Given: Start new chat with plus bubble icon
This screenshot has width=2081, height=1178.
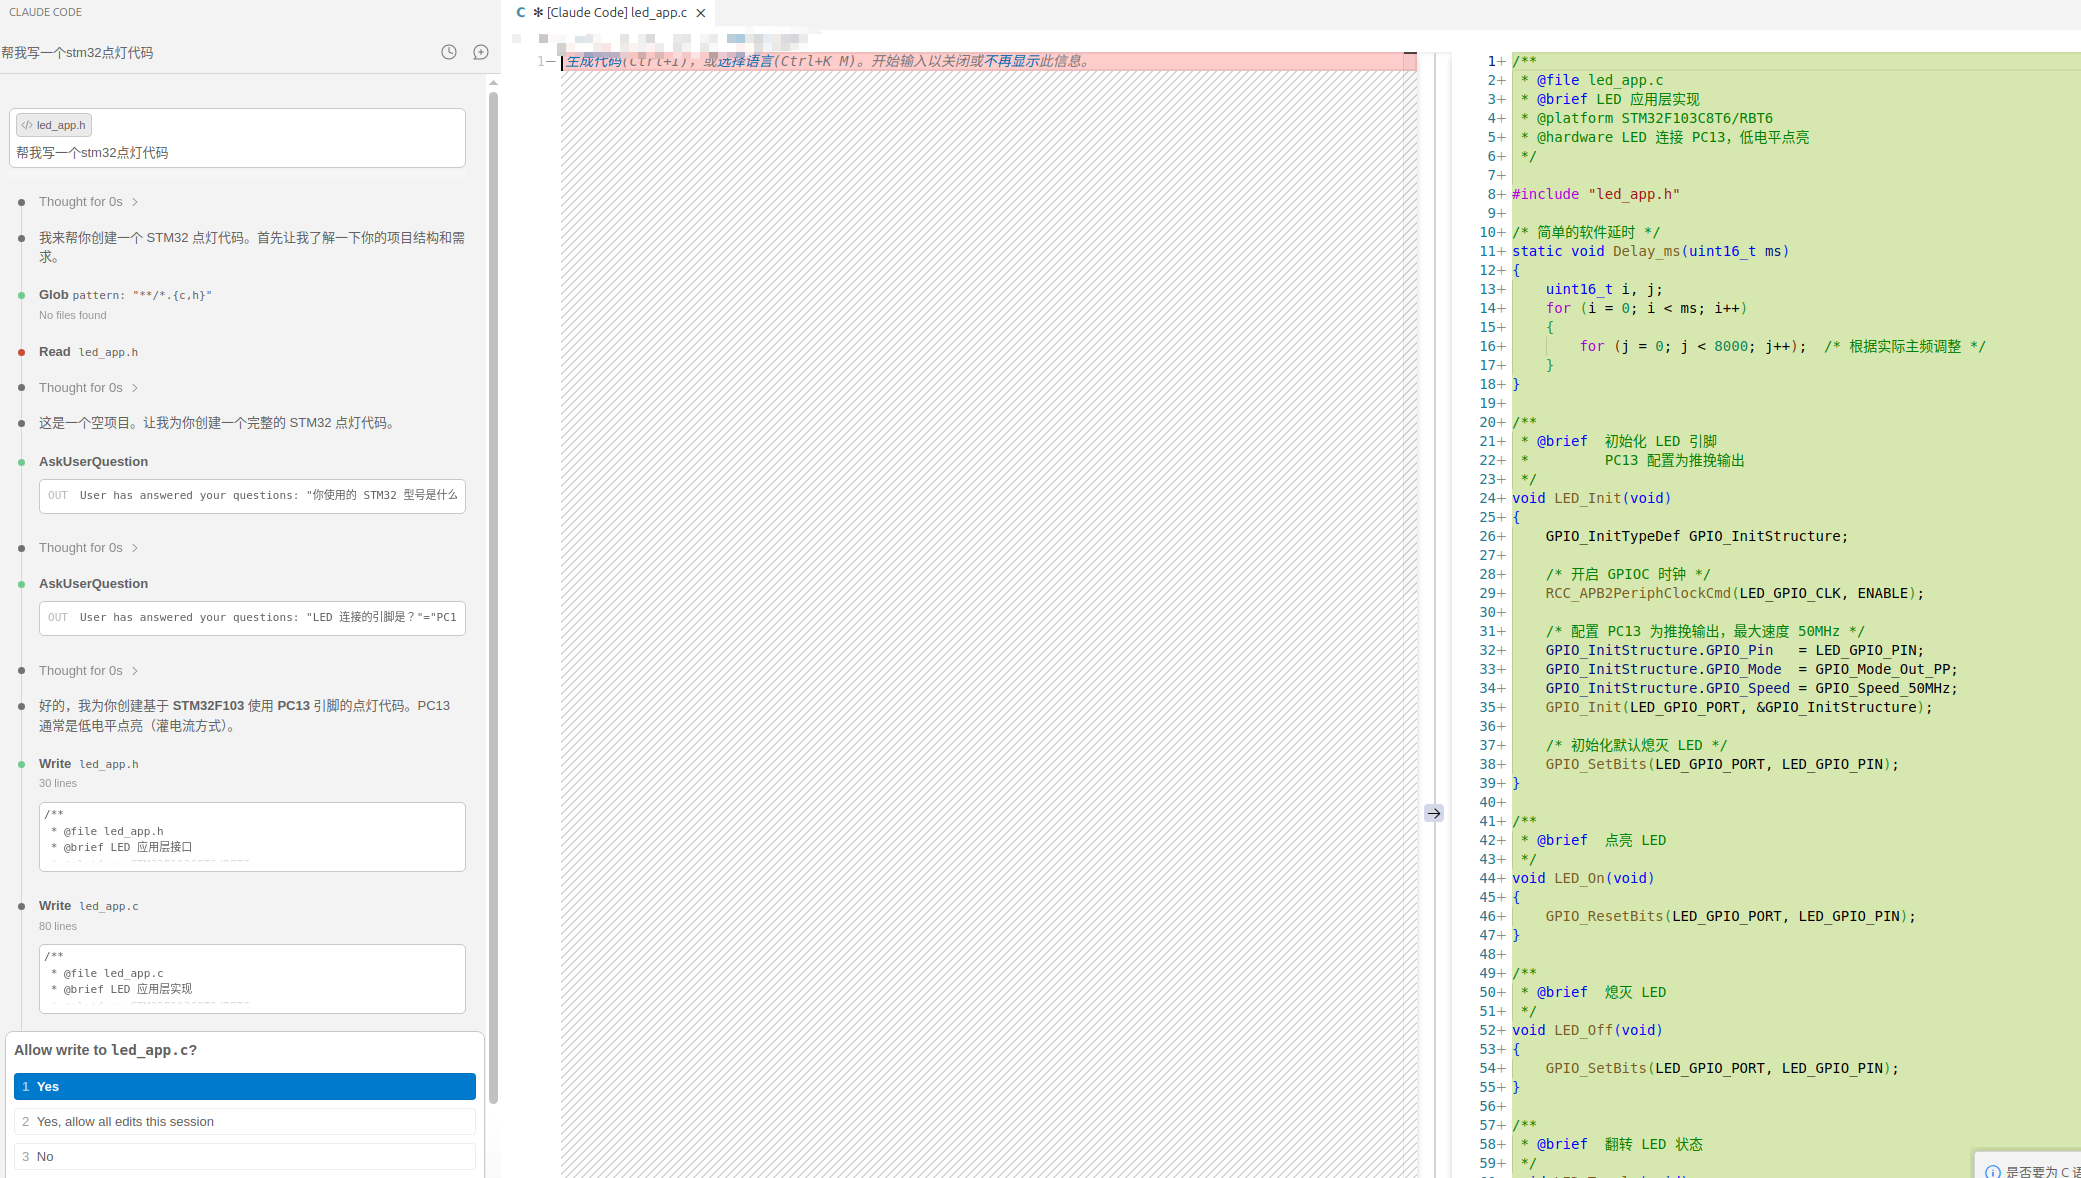Looking at the screenshot, I should coord(481,52).
